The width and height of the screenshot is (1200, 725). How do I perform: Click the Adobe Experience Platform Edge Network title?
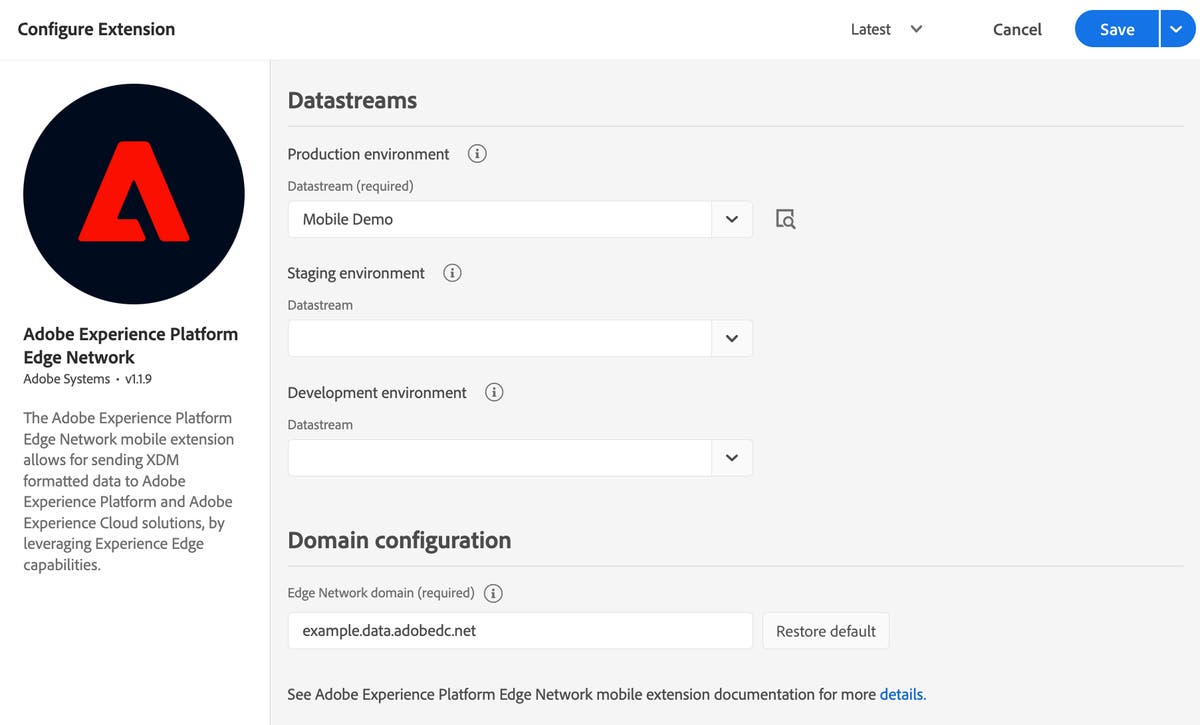tap(131, 345)
